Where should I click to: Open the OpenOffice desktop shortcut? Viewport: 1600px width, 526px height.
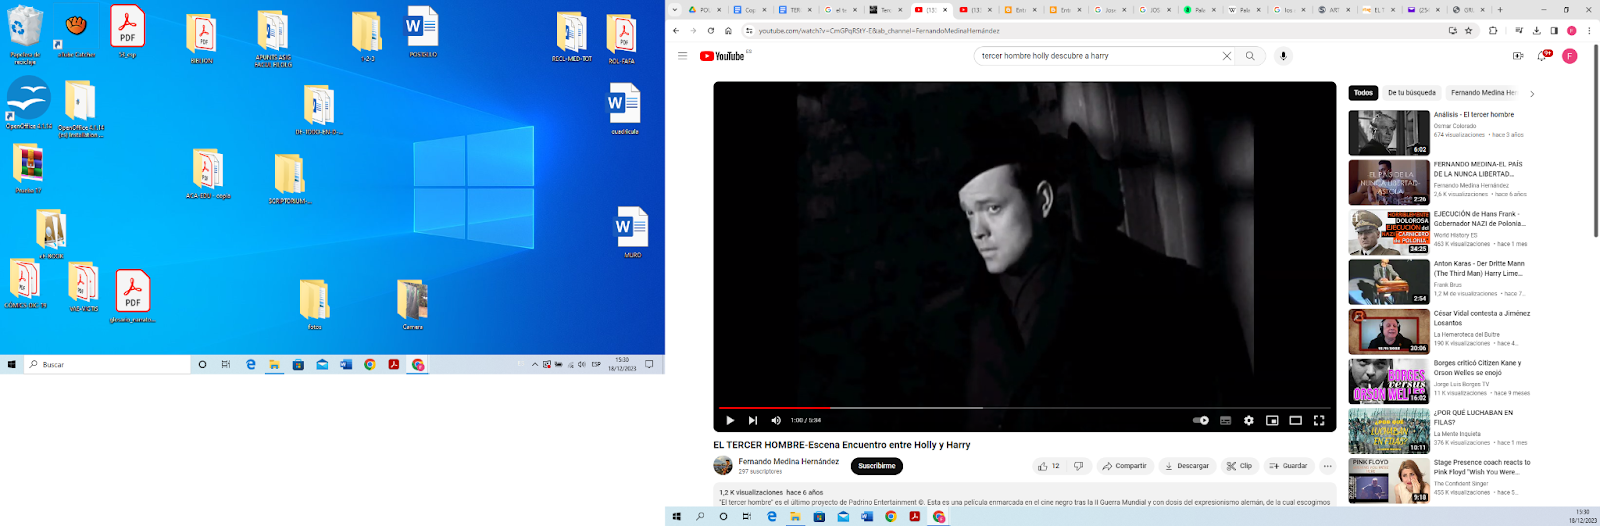pyautogui.click(x=29, y=102)
